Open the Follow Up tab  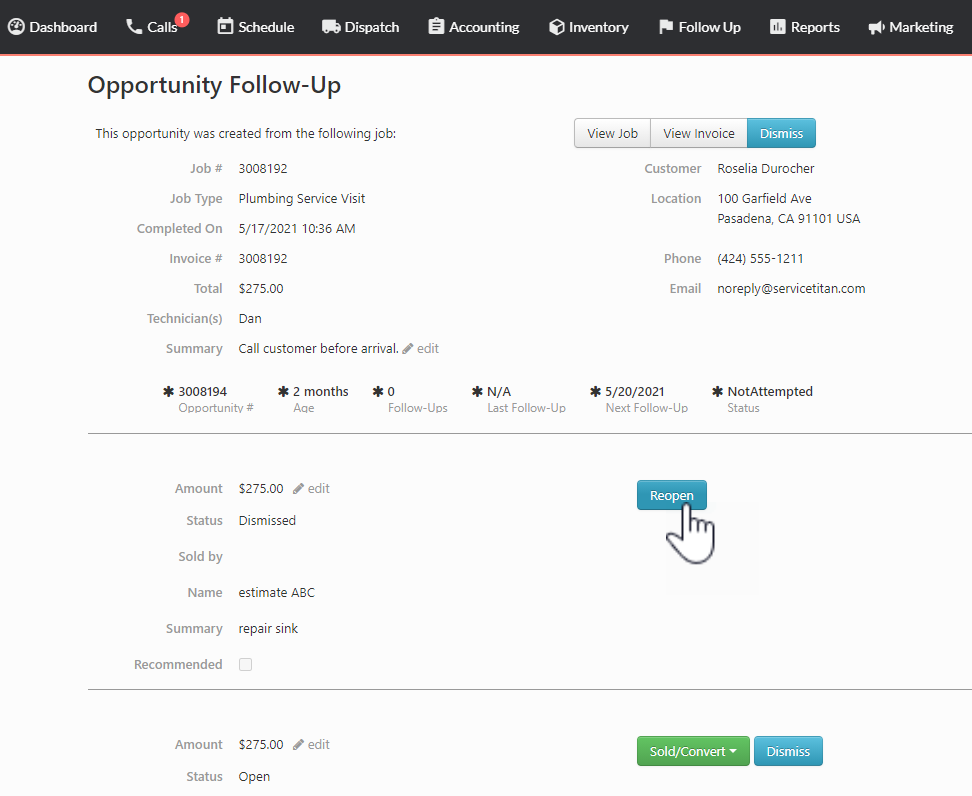pos(700,27)
